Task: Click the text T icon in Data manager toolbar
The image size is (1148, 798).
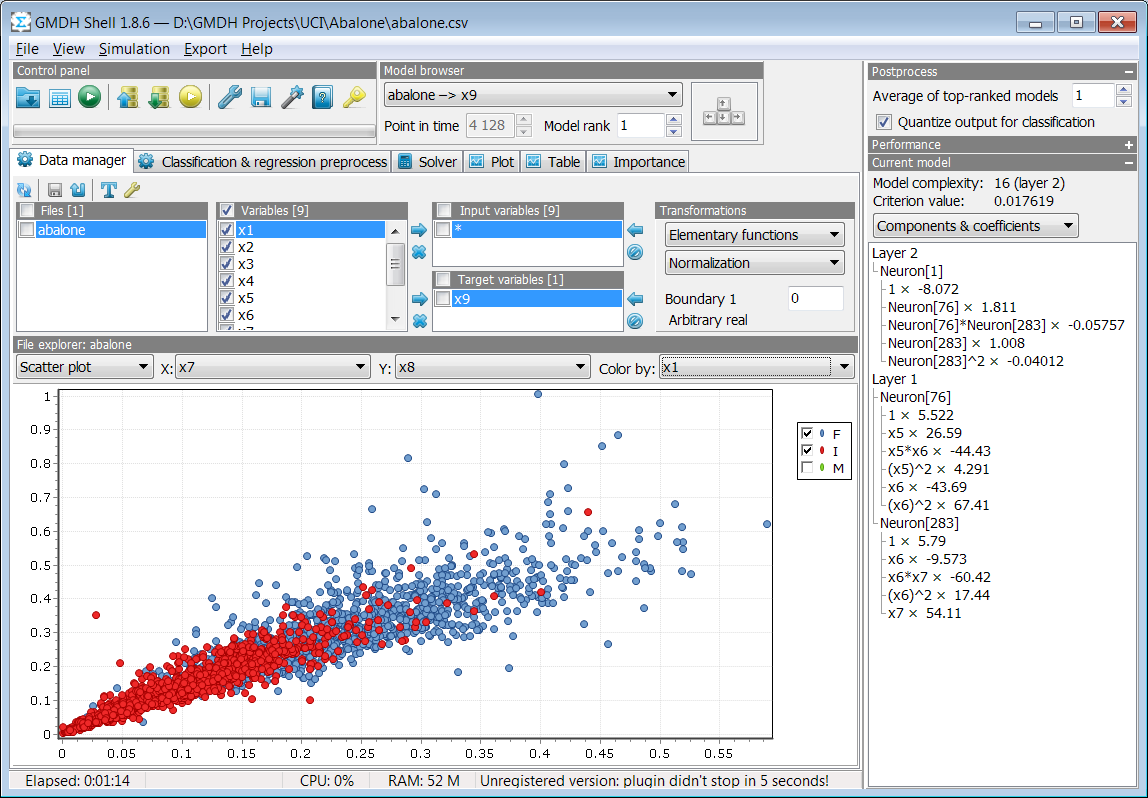Action: coord(108,190)
